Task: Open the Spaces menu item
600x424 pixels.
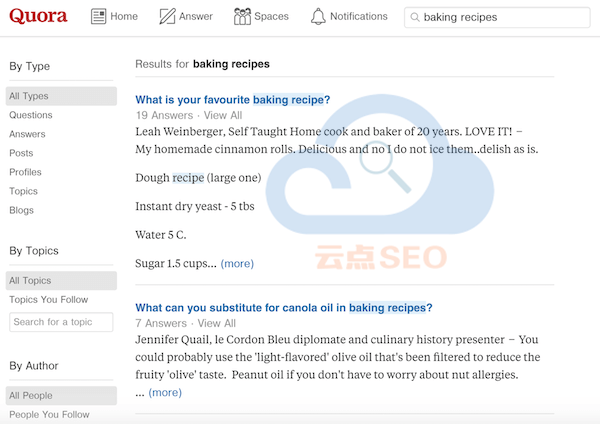Action: point(261,16)
